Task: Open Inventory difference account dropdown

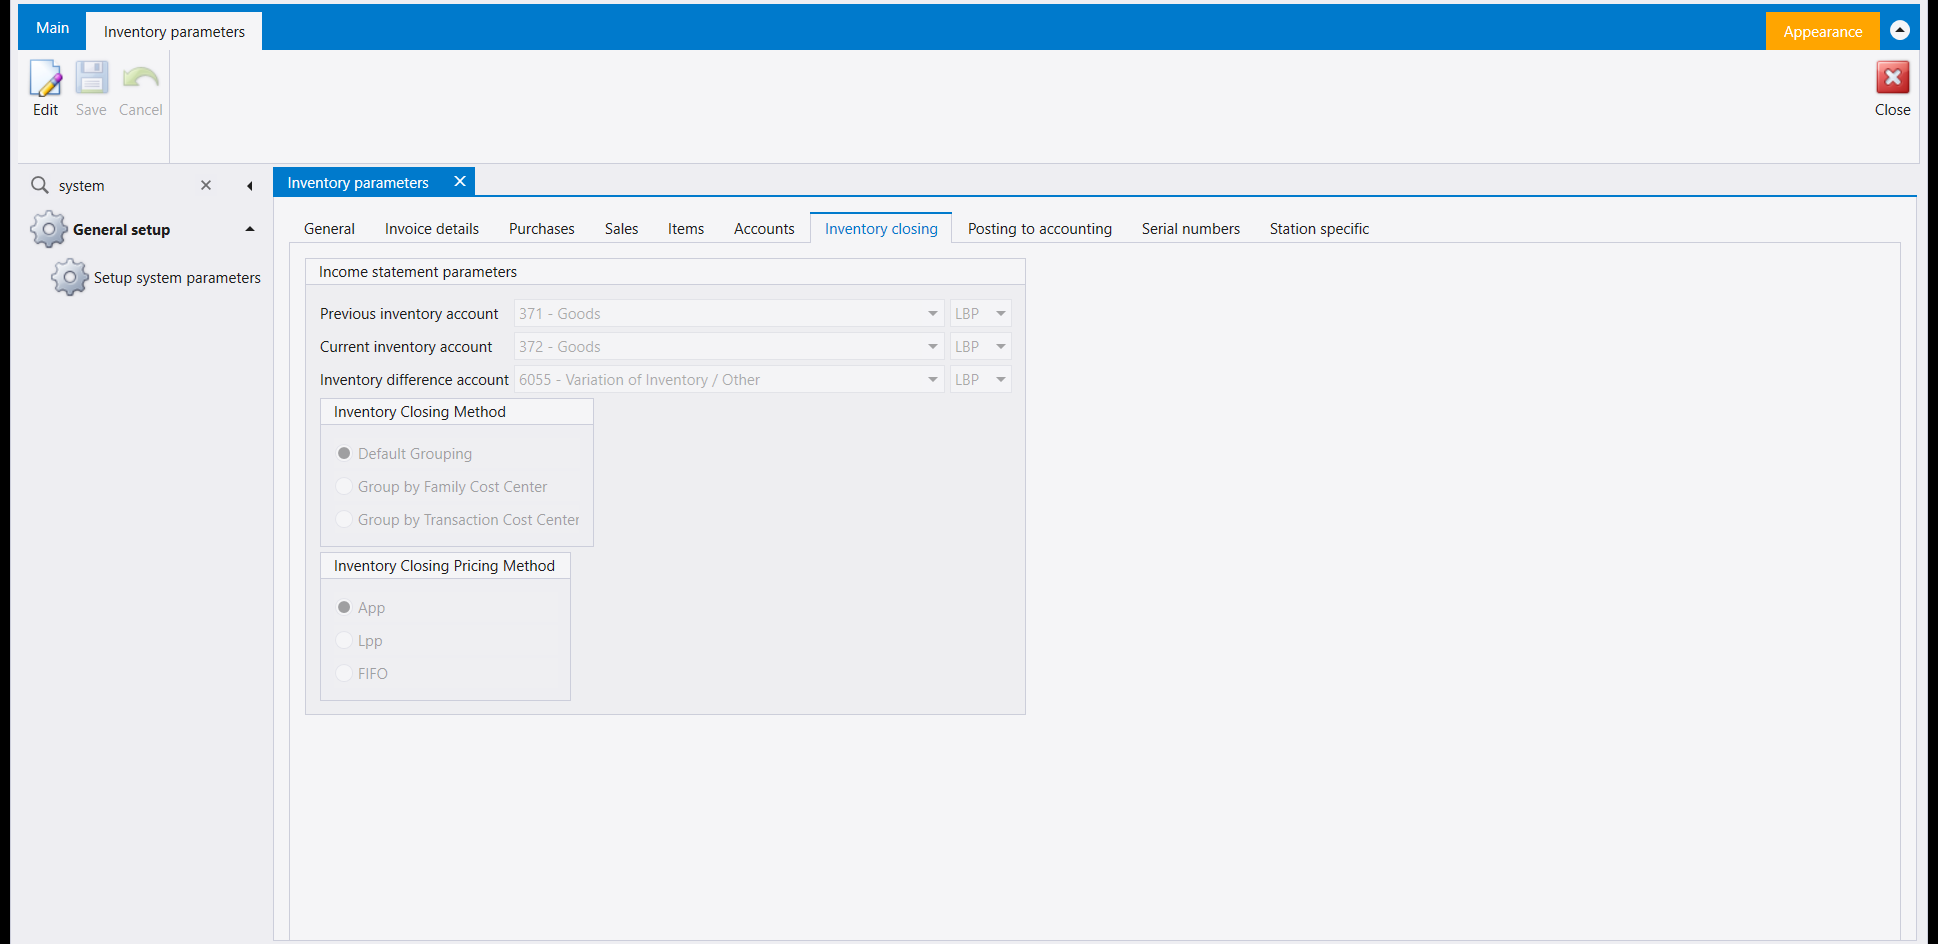Action: [932, 379]
